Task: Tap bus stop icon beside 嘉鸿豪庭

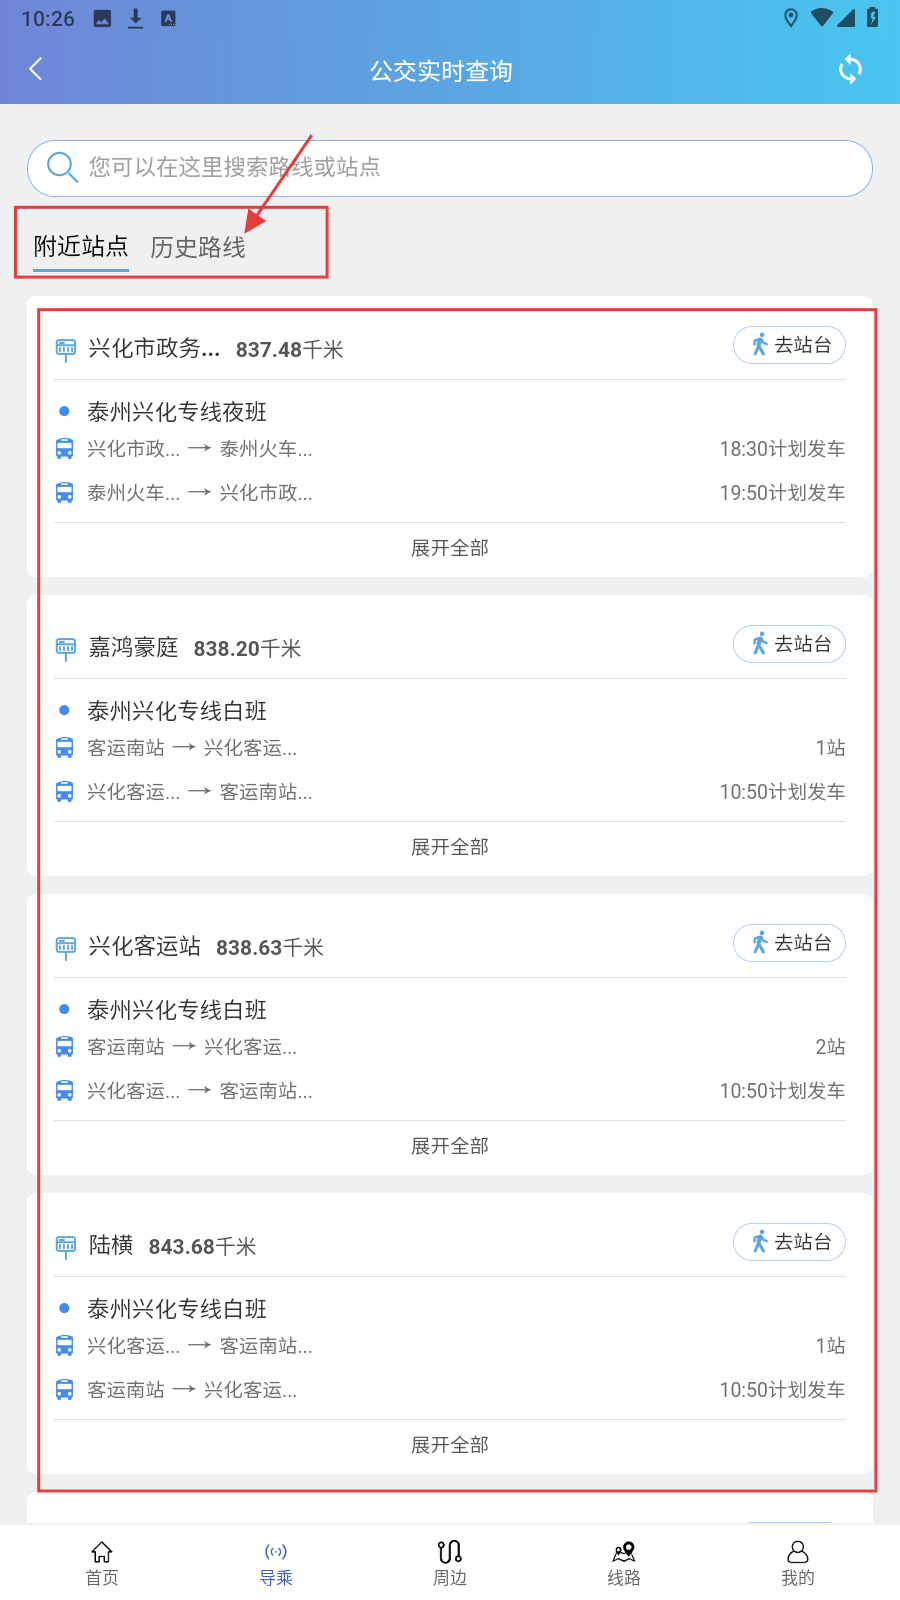Action: pyautogui.click(x=66, y=649)
